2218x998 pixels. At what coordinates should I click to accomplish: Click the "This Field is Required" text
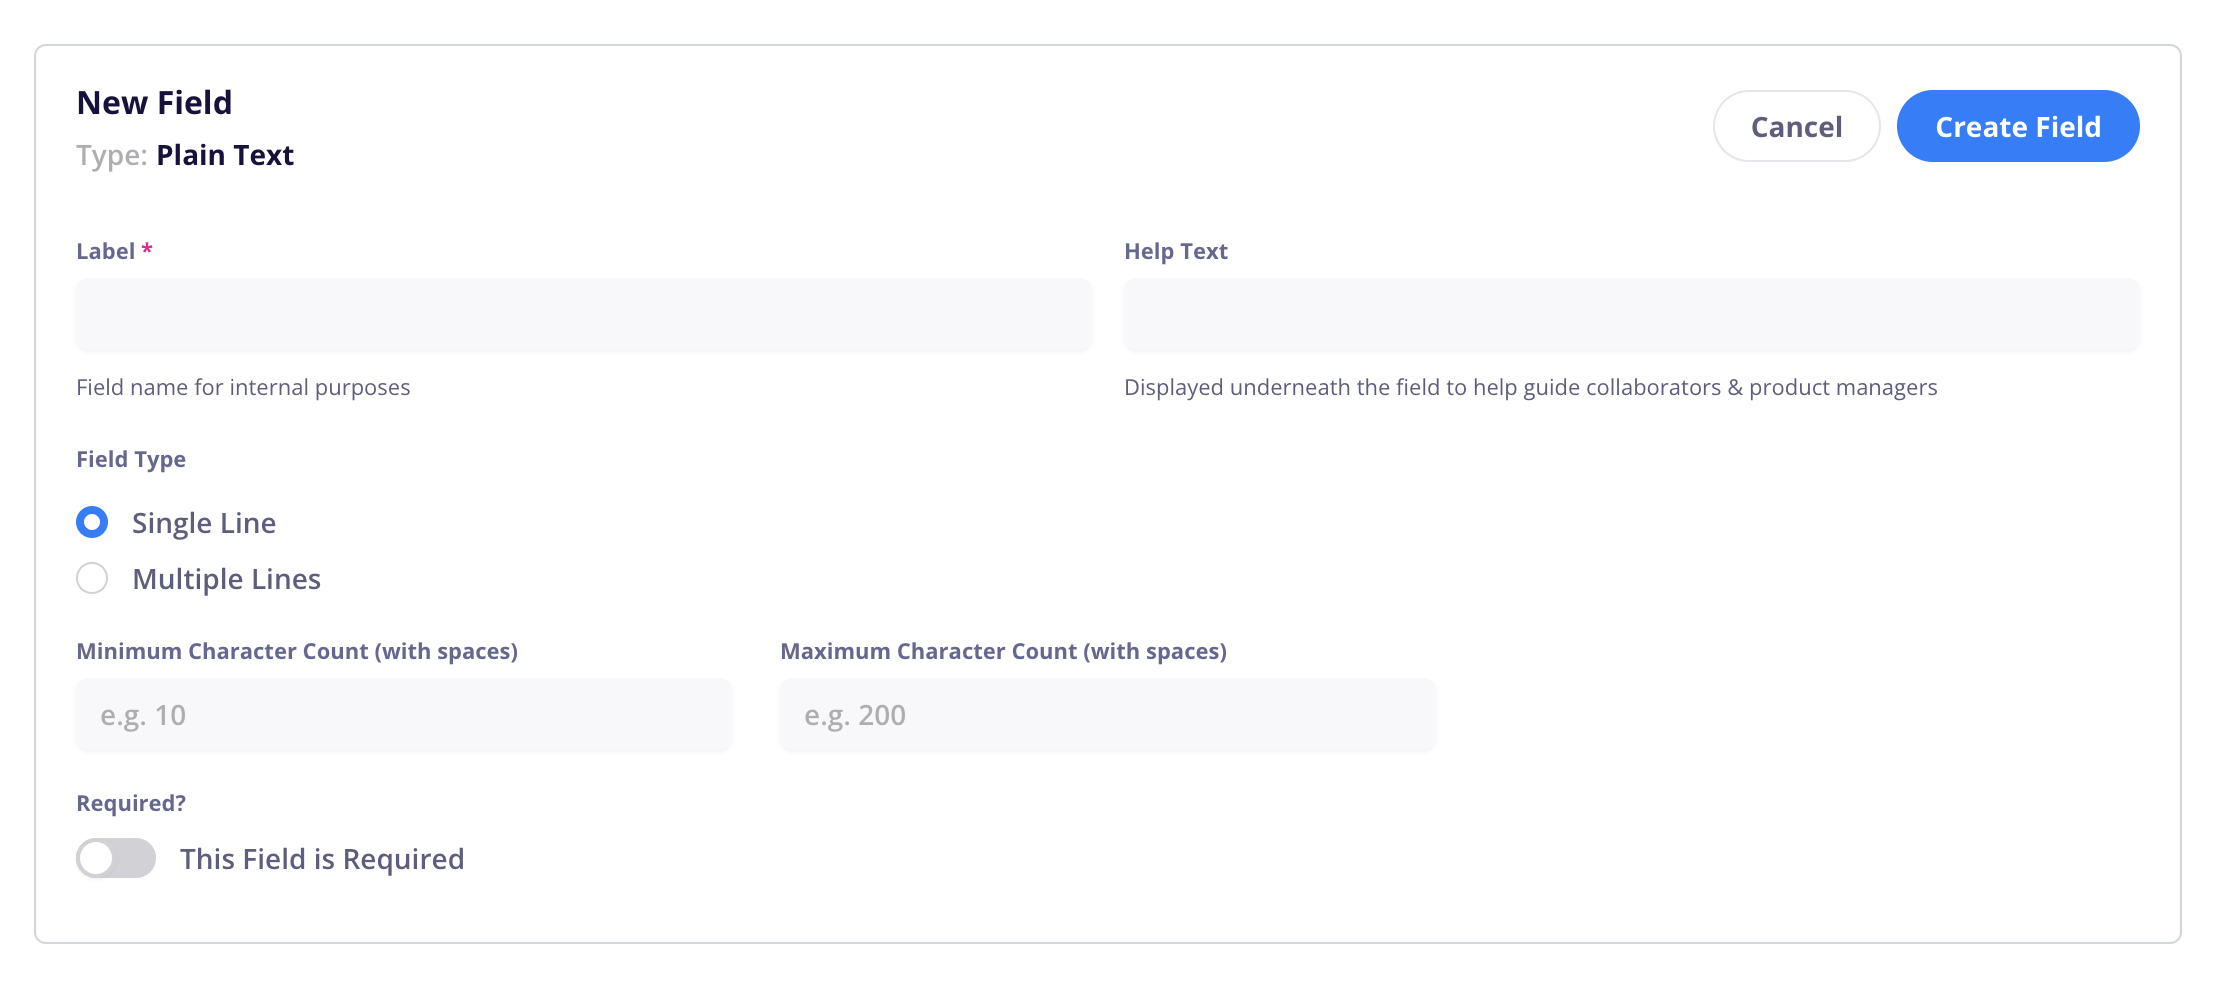[x=322, y=859]
